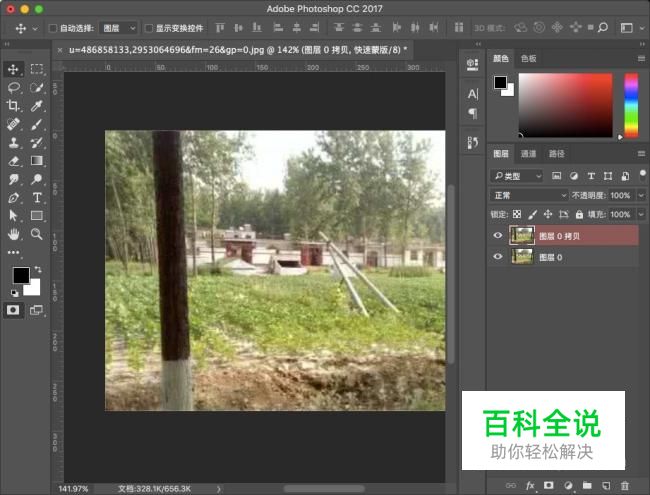Image resolution: width=650 pixels, height=495 pixels.
Task: Select the Crop tool
Action: [14, 106]
